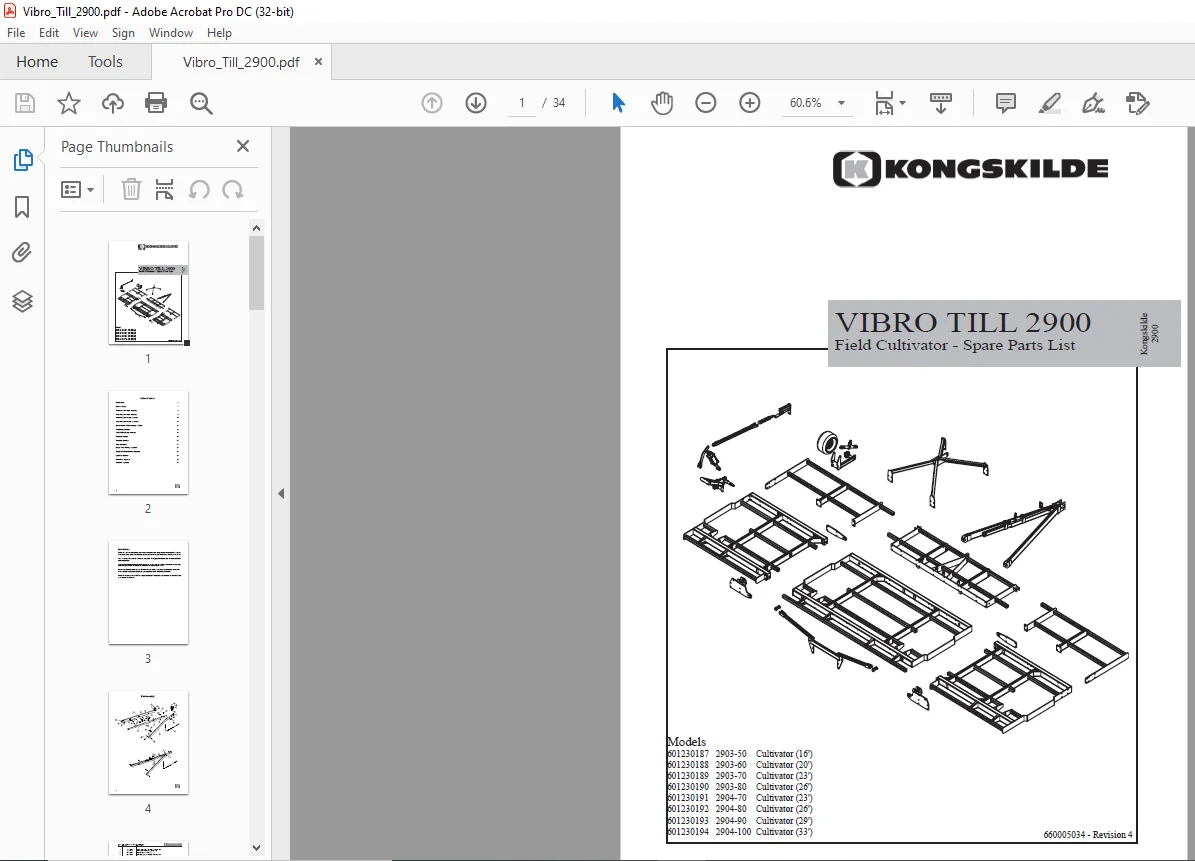Image resolution: width=1195 pixels, height=861 pixels.
Task: Zoom in with plus icon
Action: pyautogui.click(x=750, y=103)
